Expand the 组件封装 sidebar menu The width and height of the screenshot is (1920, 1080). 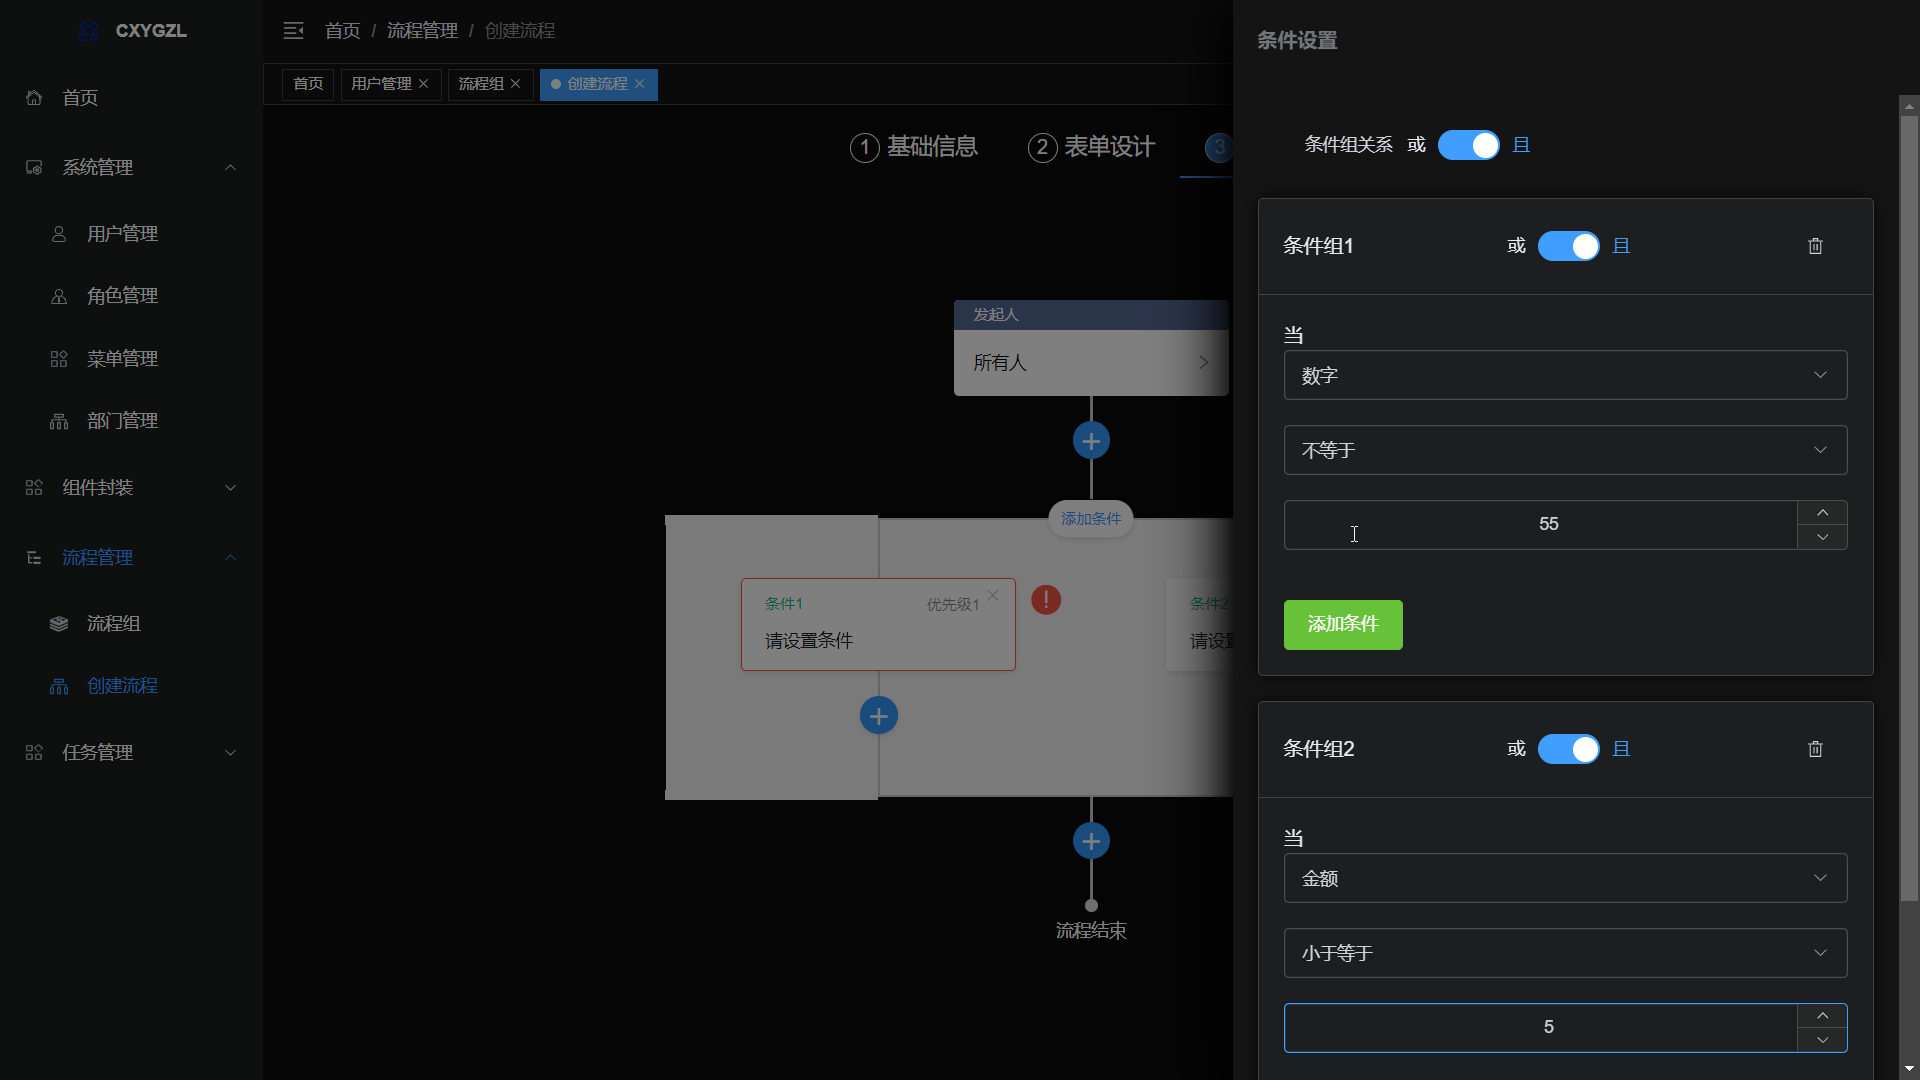(x=131, y=487)
